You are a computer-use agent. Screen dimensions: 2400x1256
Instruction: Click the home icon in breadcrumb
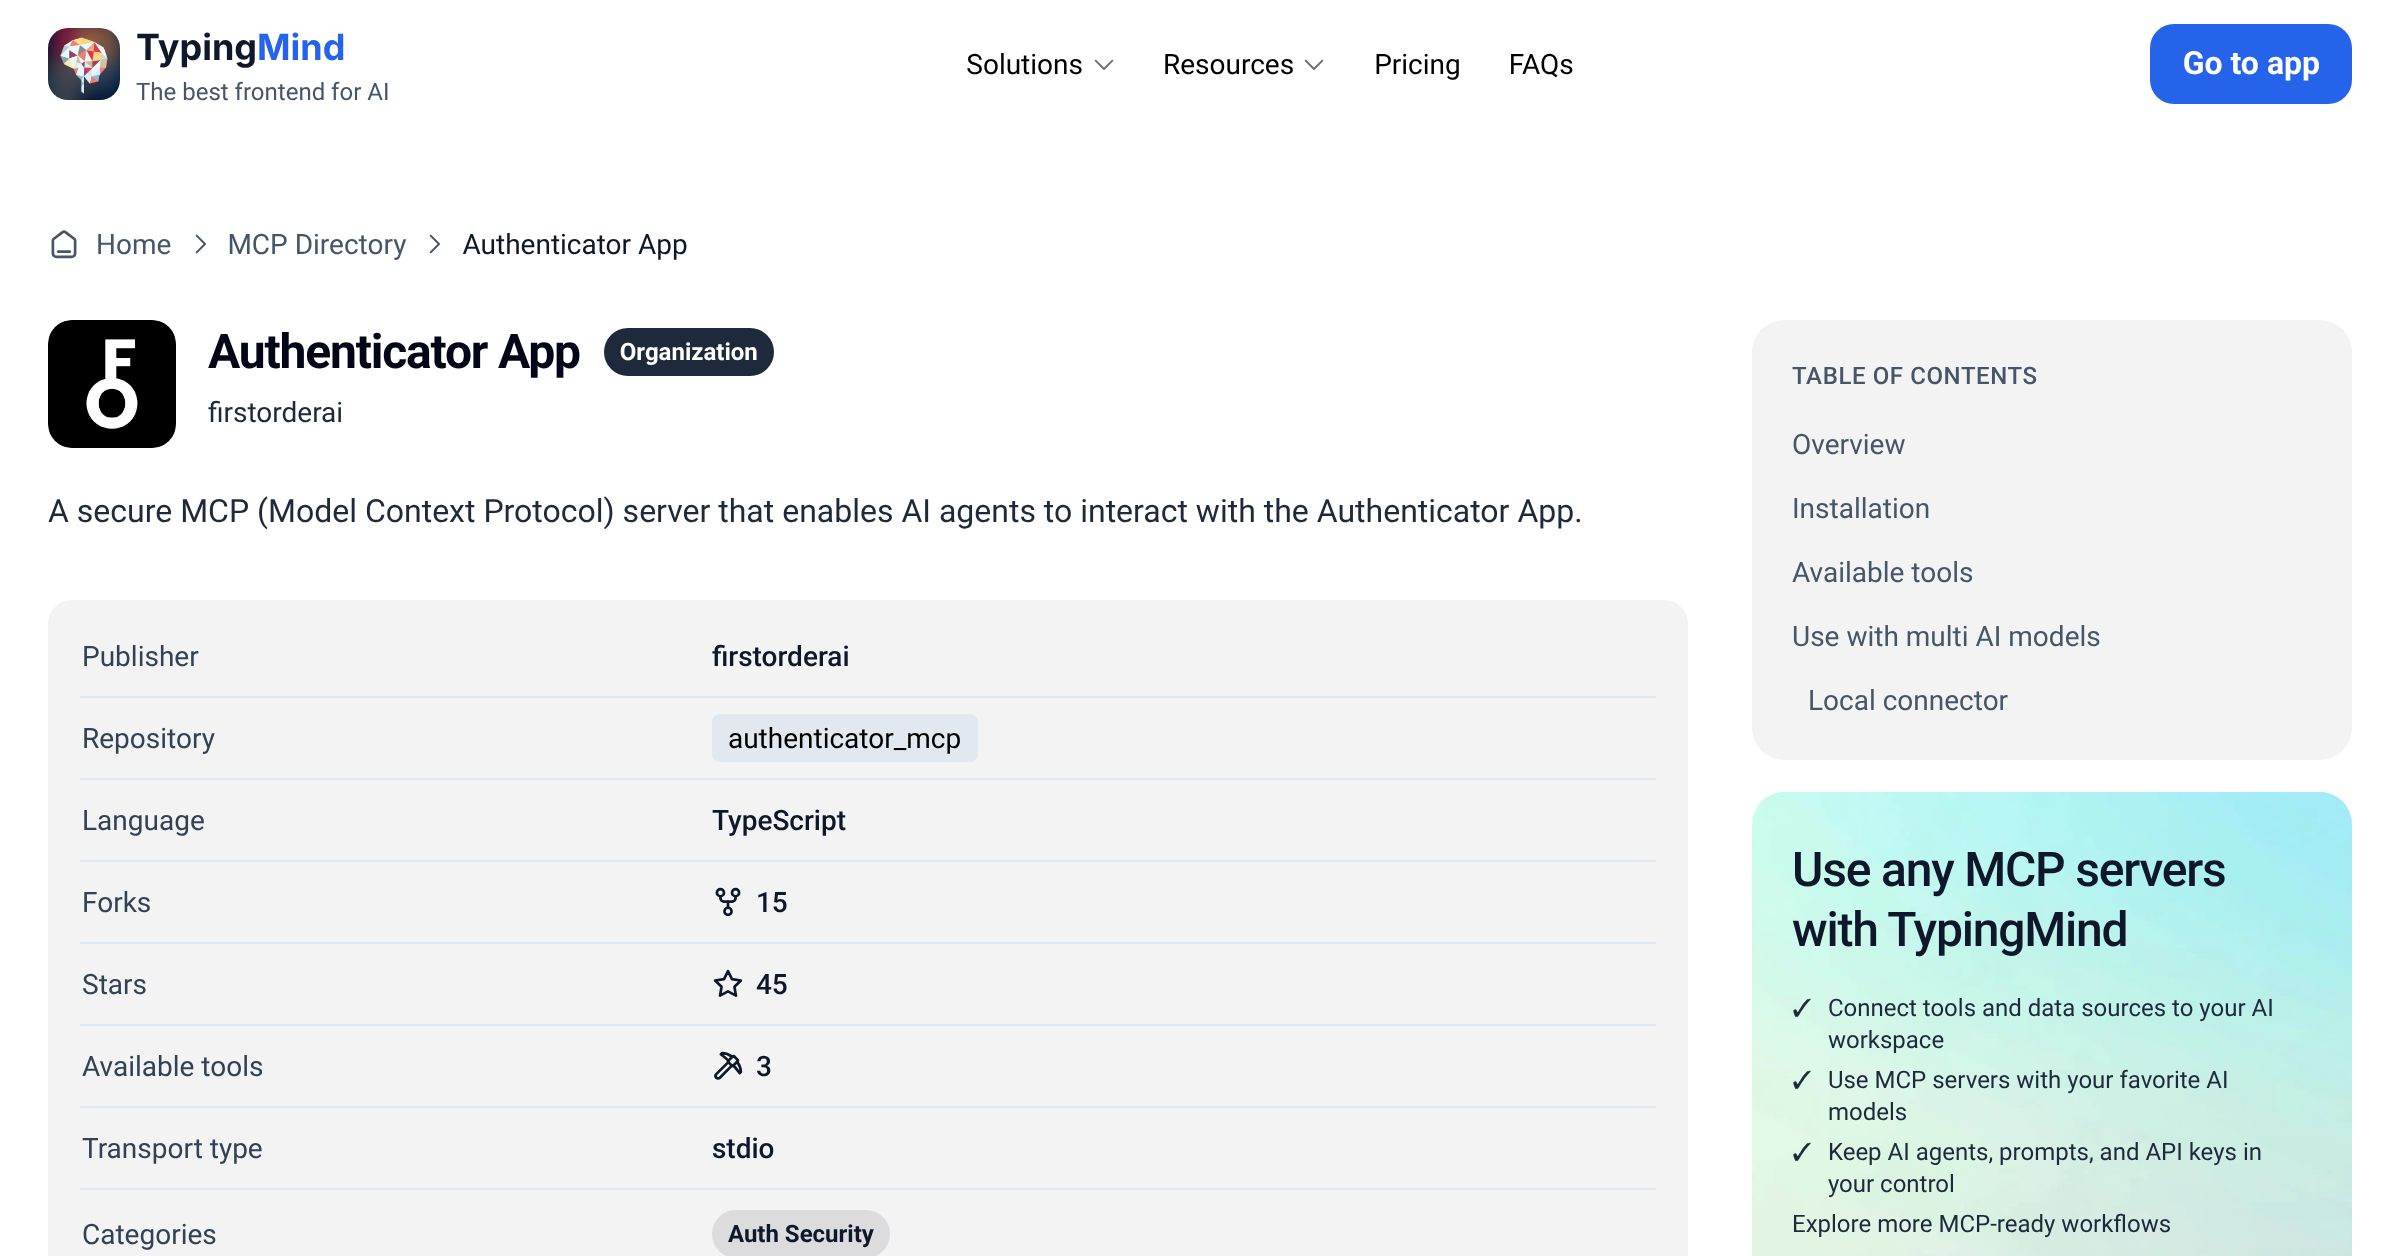coord(64,244)
